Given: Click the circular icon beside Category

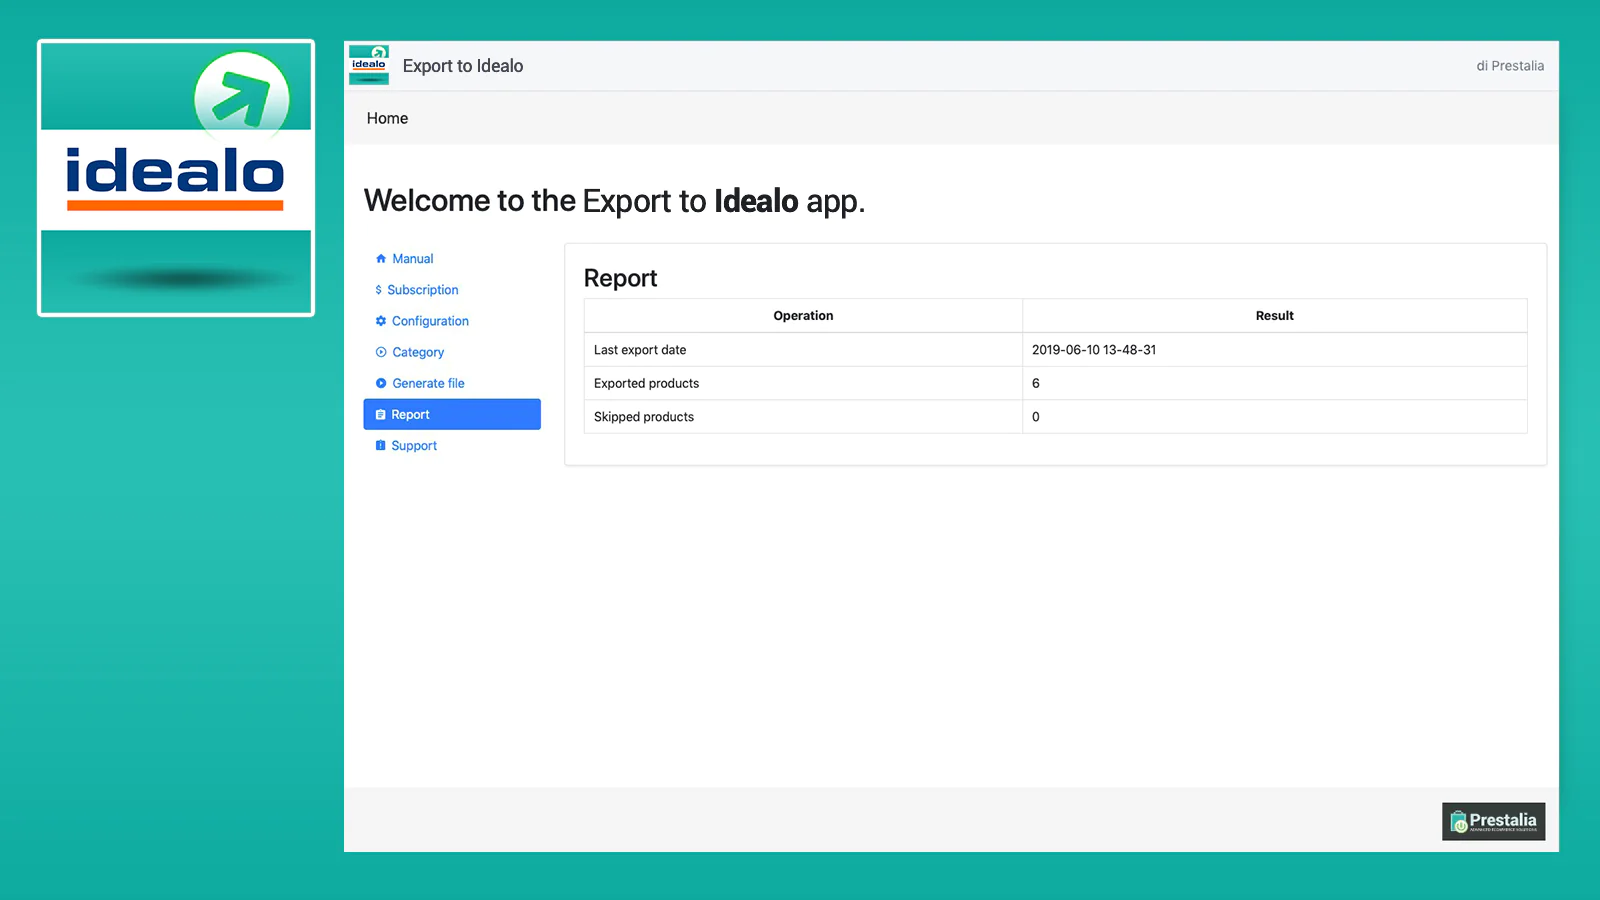Looking at the screenshot, I should (381, 352).
